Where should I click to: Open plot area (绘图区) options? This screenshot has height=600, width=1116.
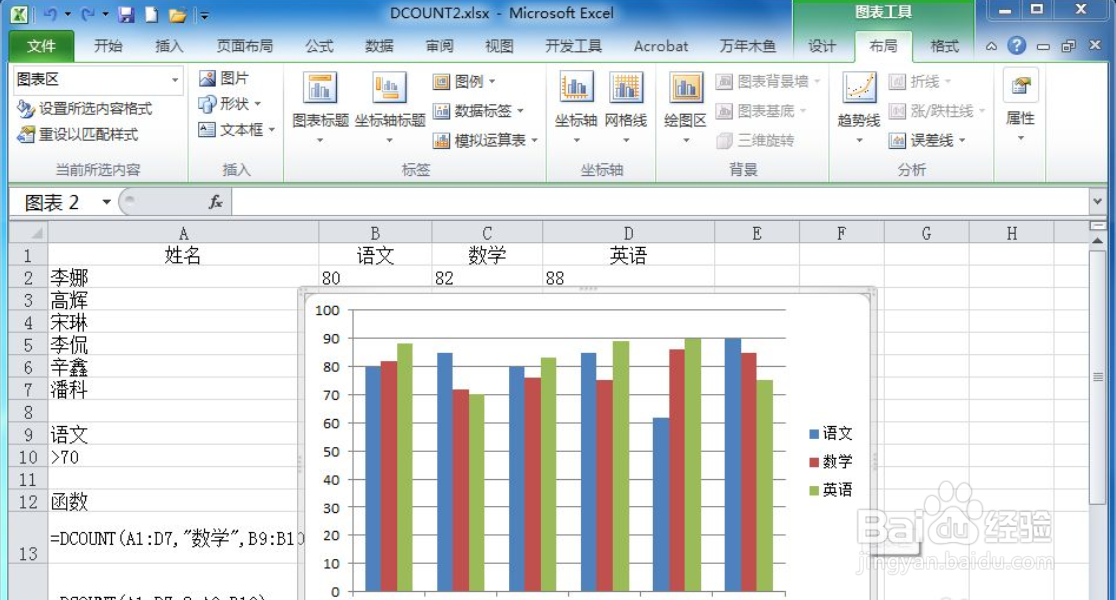coord(685,107)
